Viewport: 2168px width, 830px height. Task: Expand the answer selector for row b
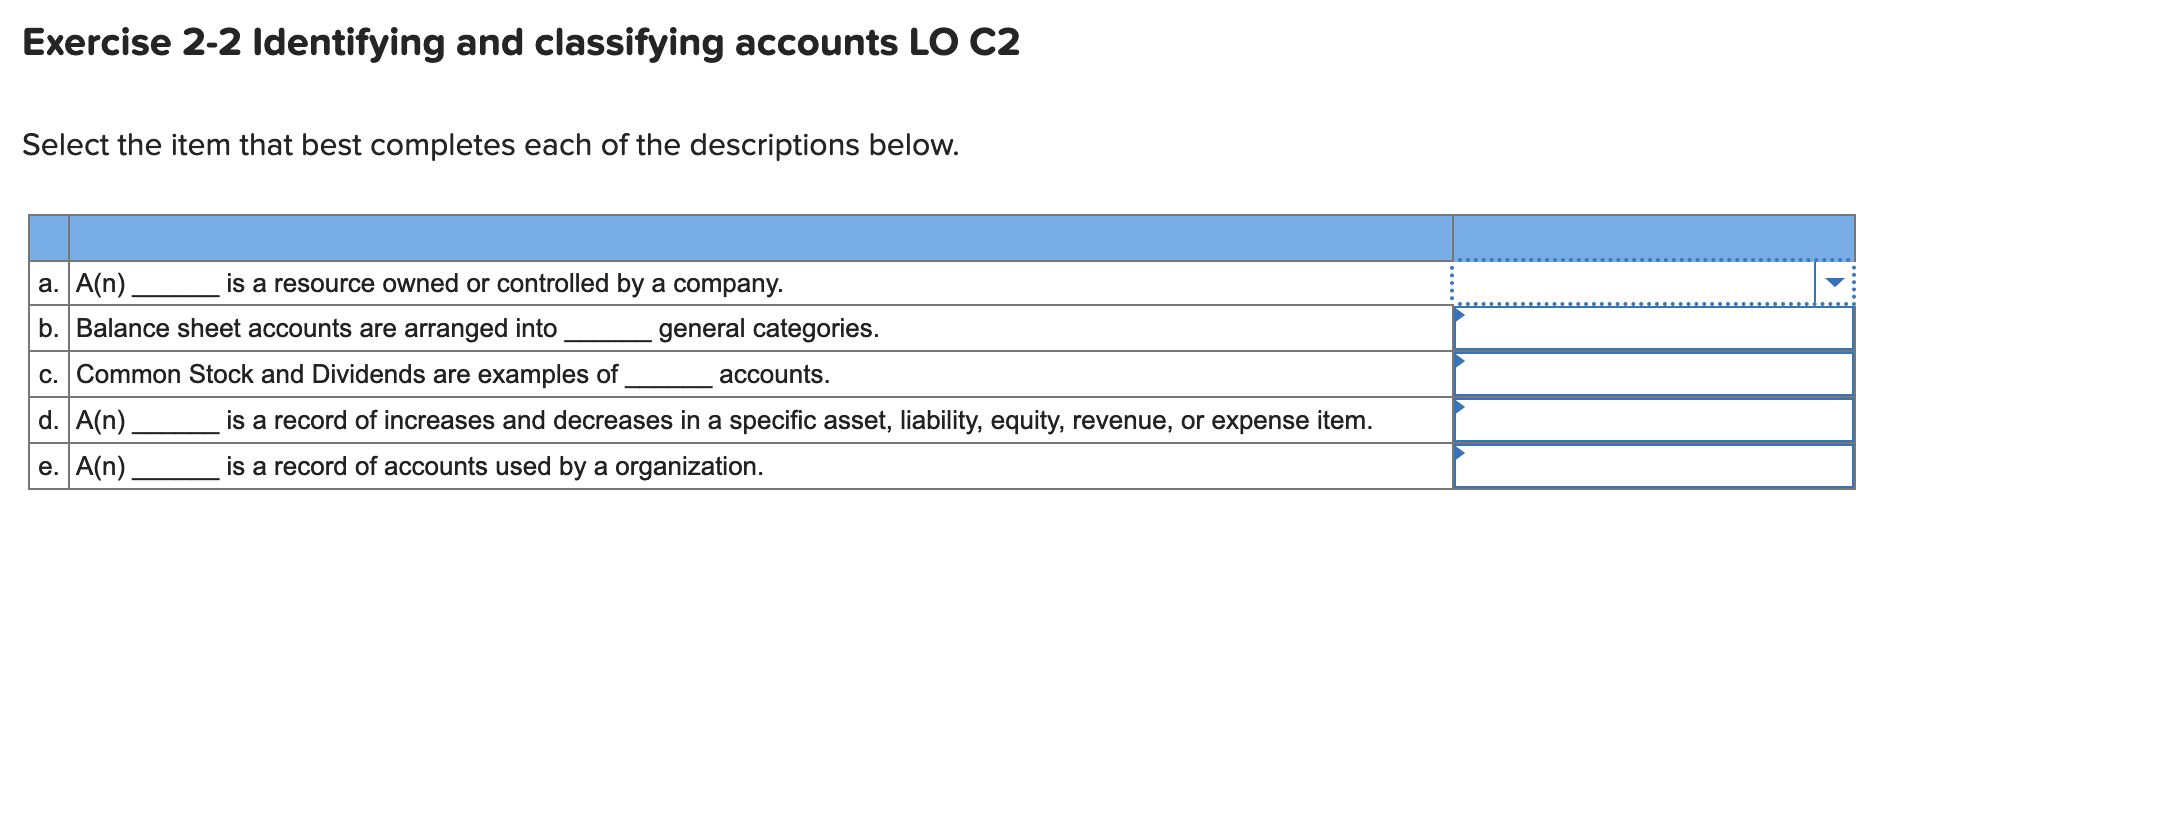[x=1650, y=328]
